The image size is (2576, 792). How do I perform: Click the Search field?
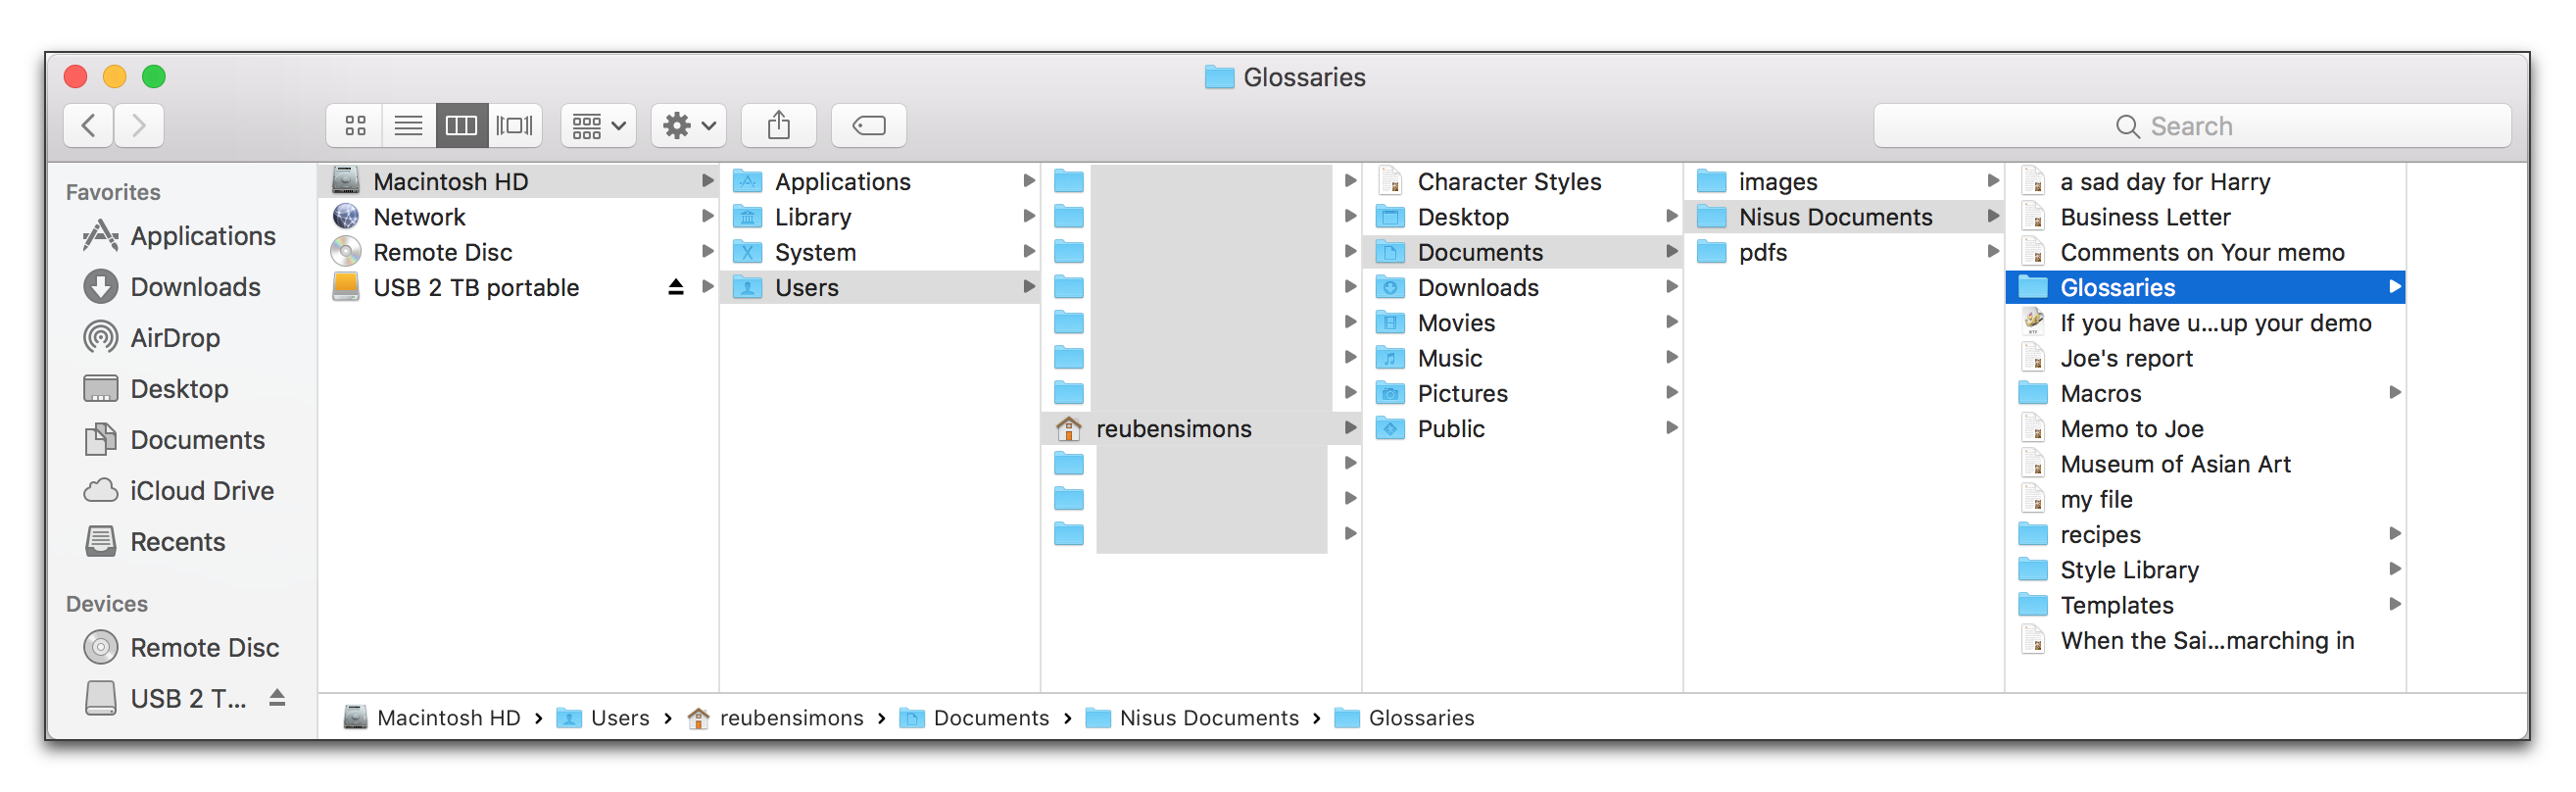(2190, 126)
